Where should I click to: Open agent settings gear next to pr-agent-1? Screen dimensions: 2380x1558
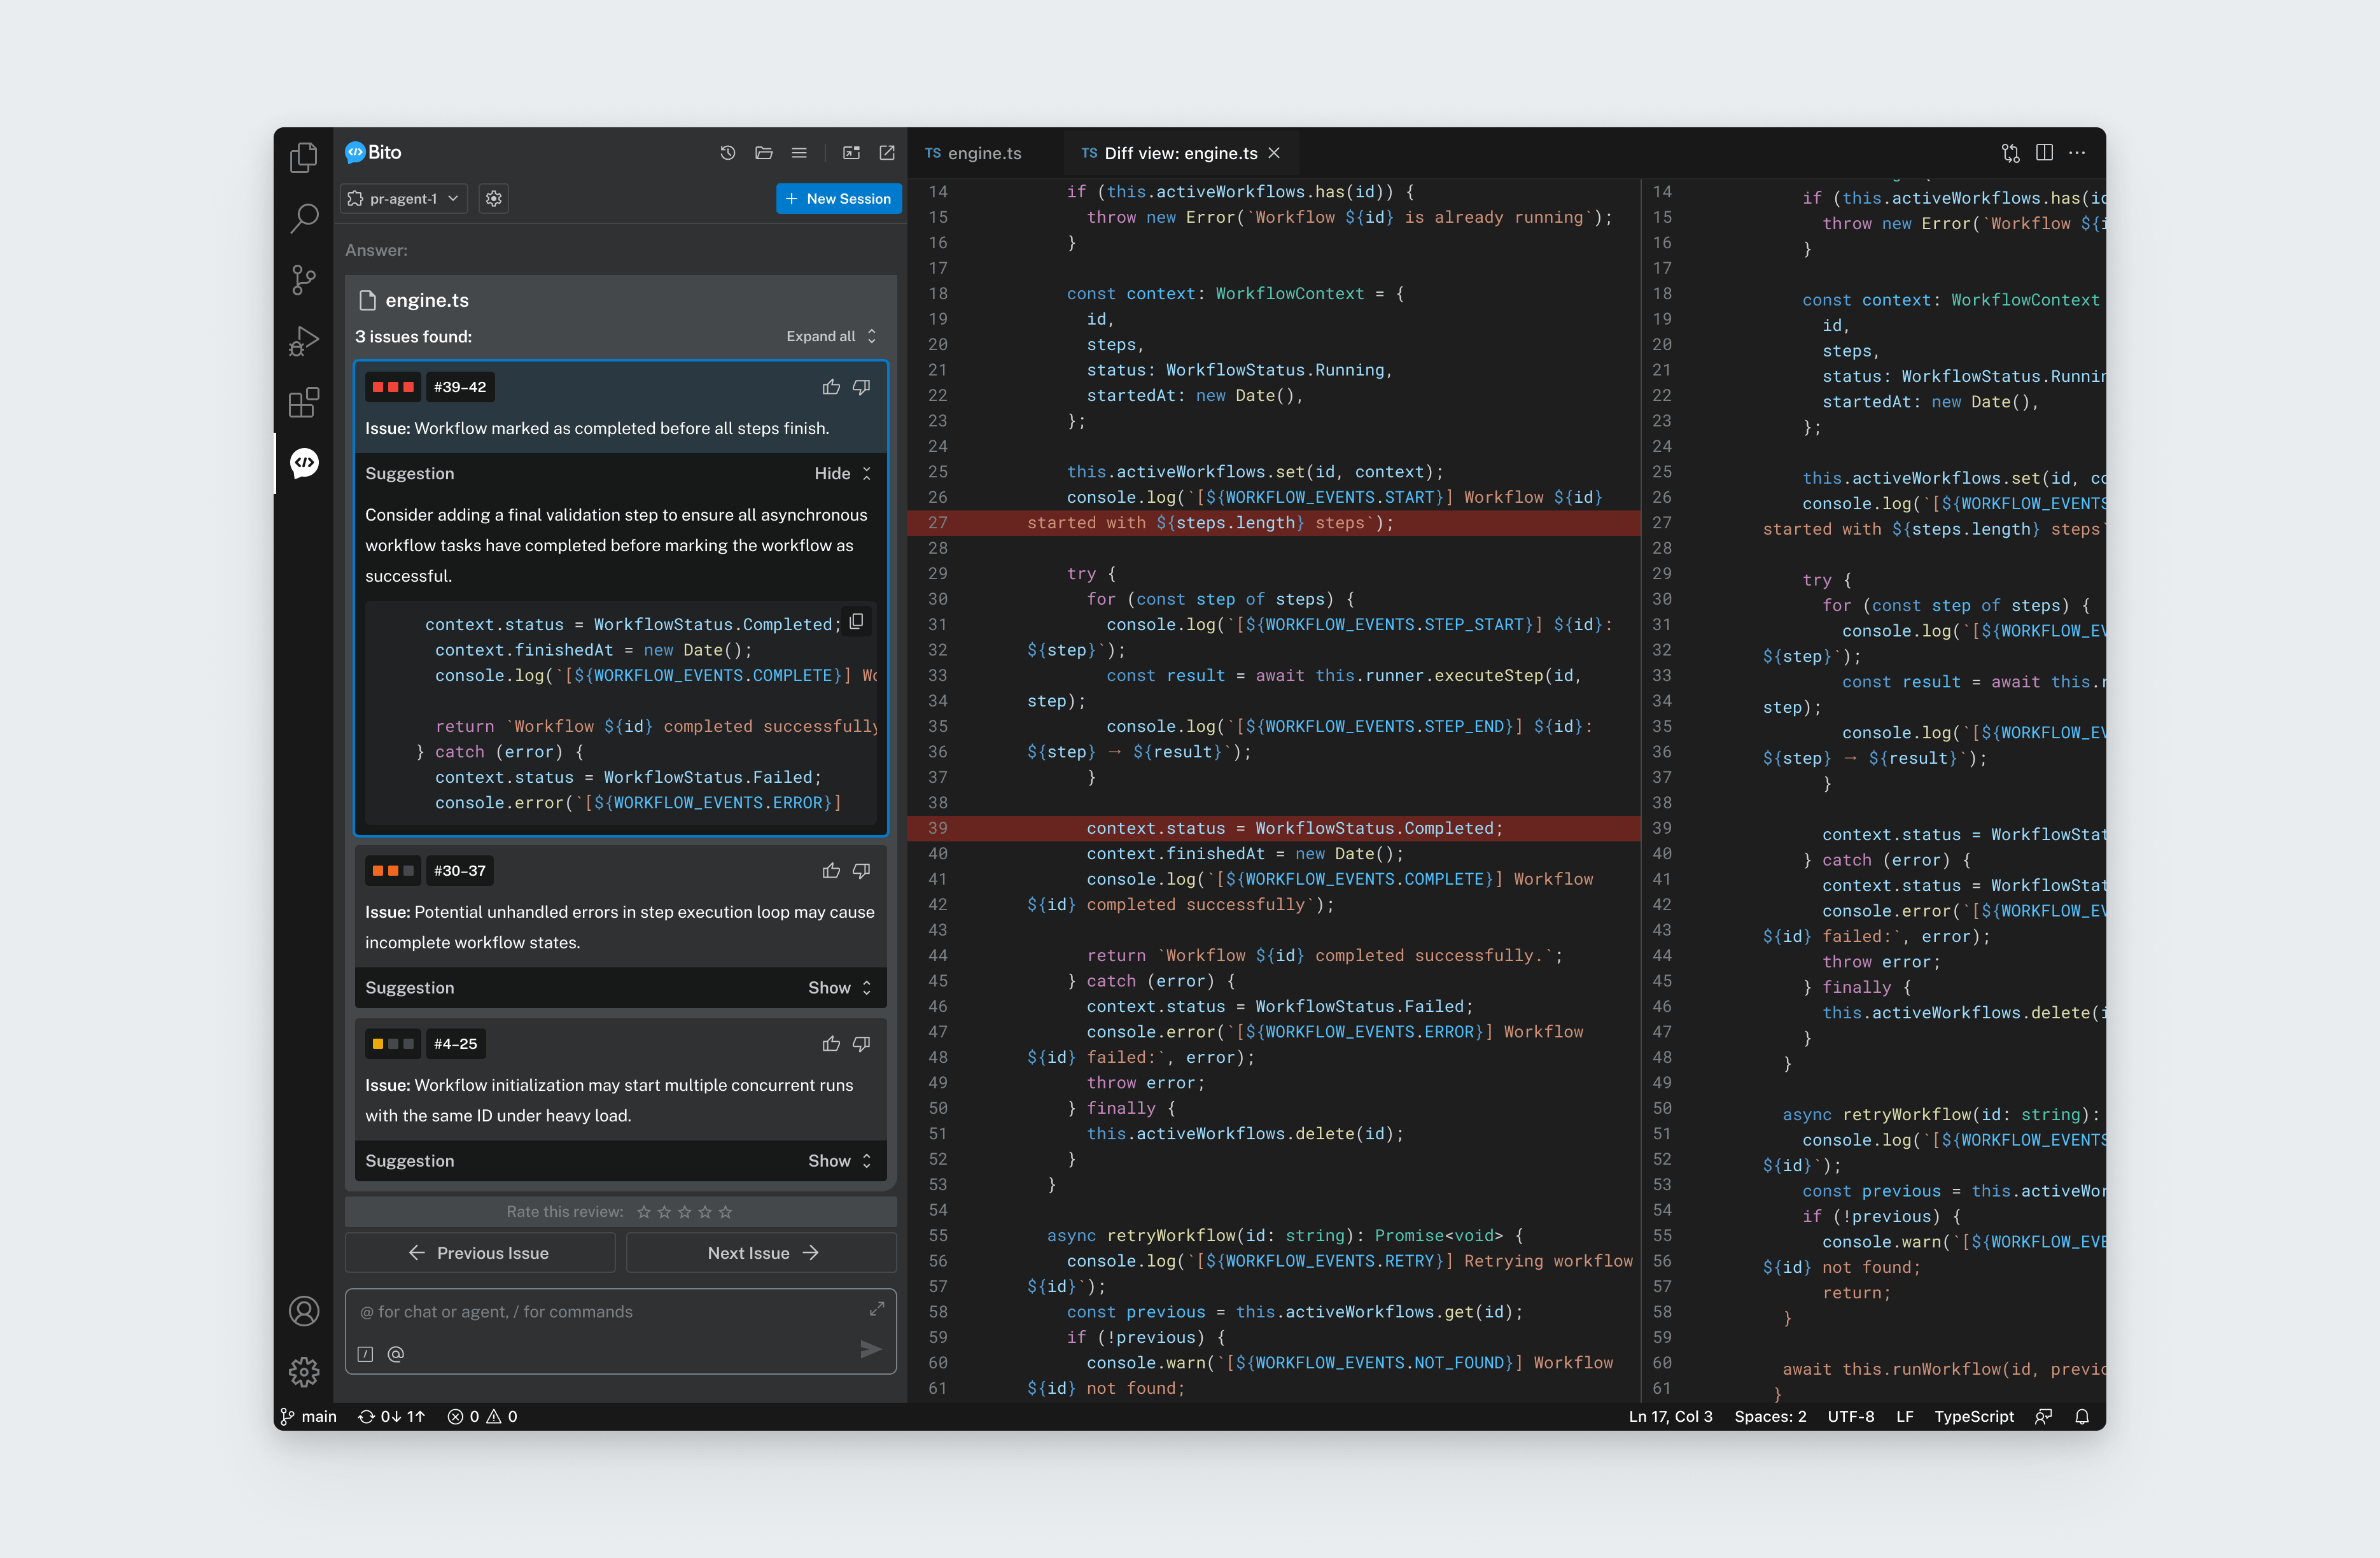click(493, 199)
